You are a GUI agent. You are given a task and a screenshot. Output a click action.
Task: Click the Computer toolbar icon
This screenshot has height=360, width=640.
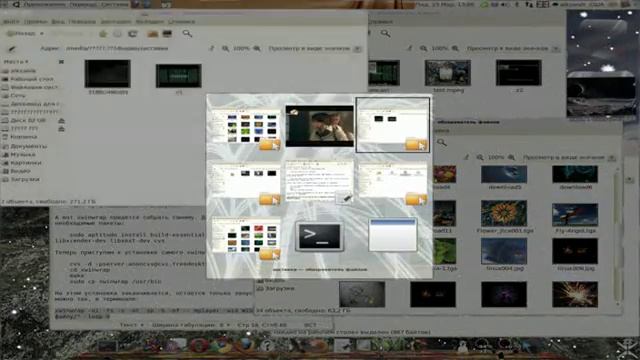[167, 34]
